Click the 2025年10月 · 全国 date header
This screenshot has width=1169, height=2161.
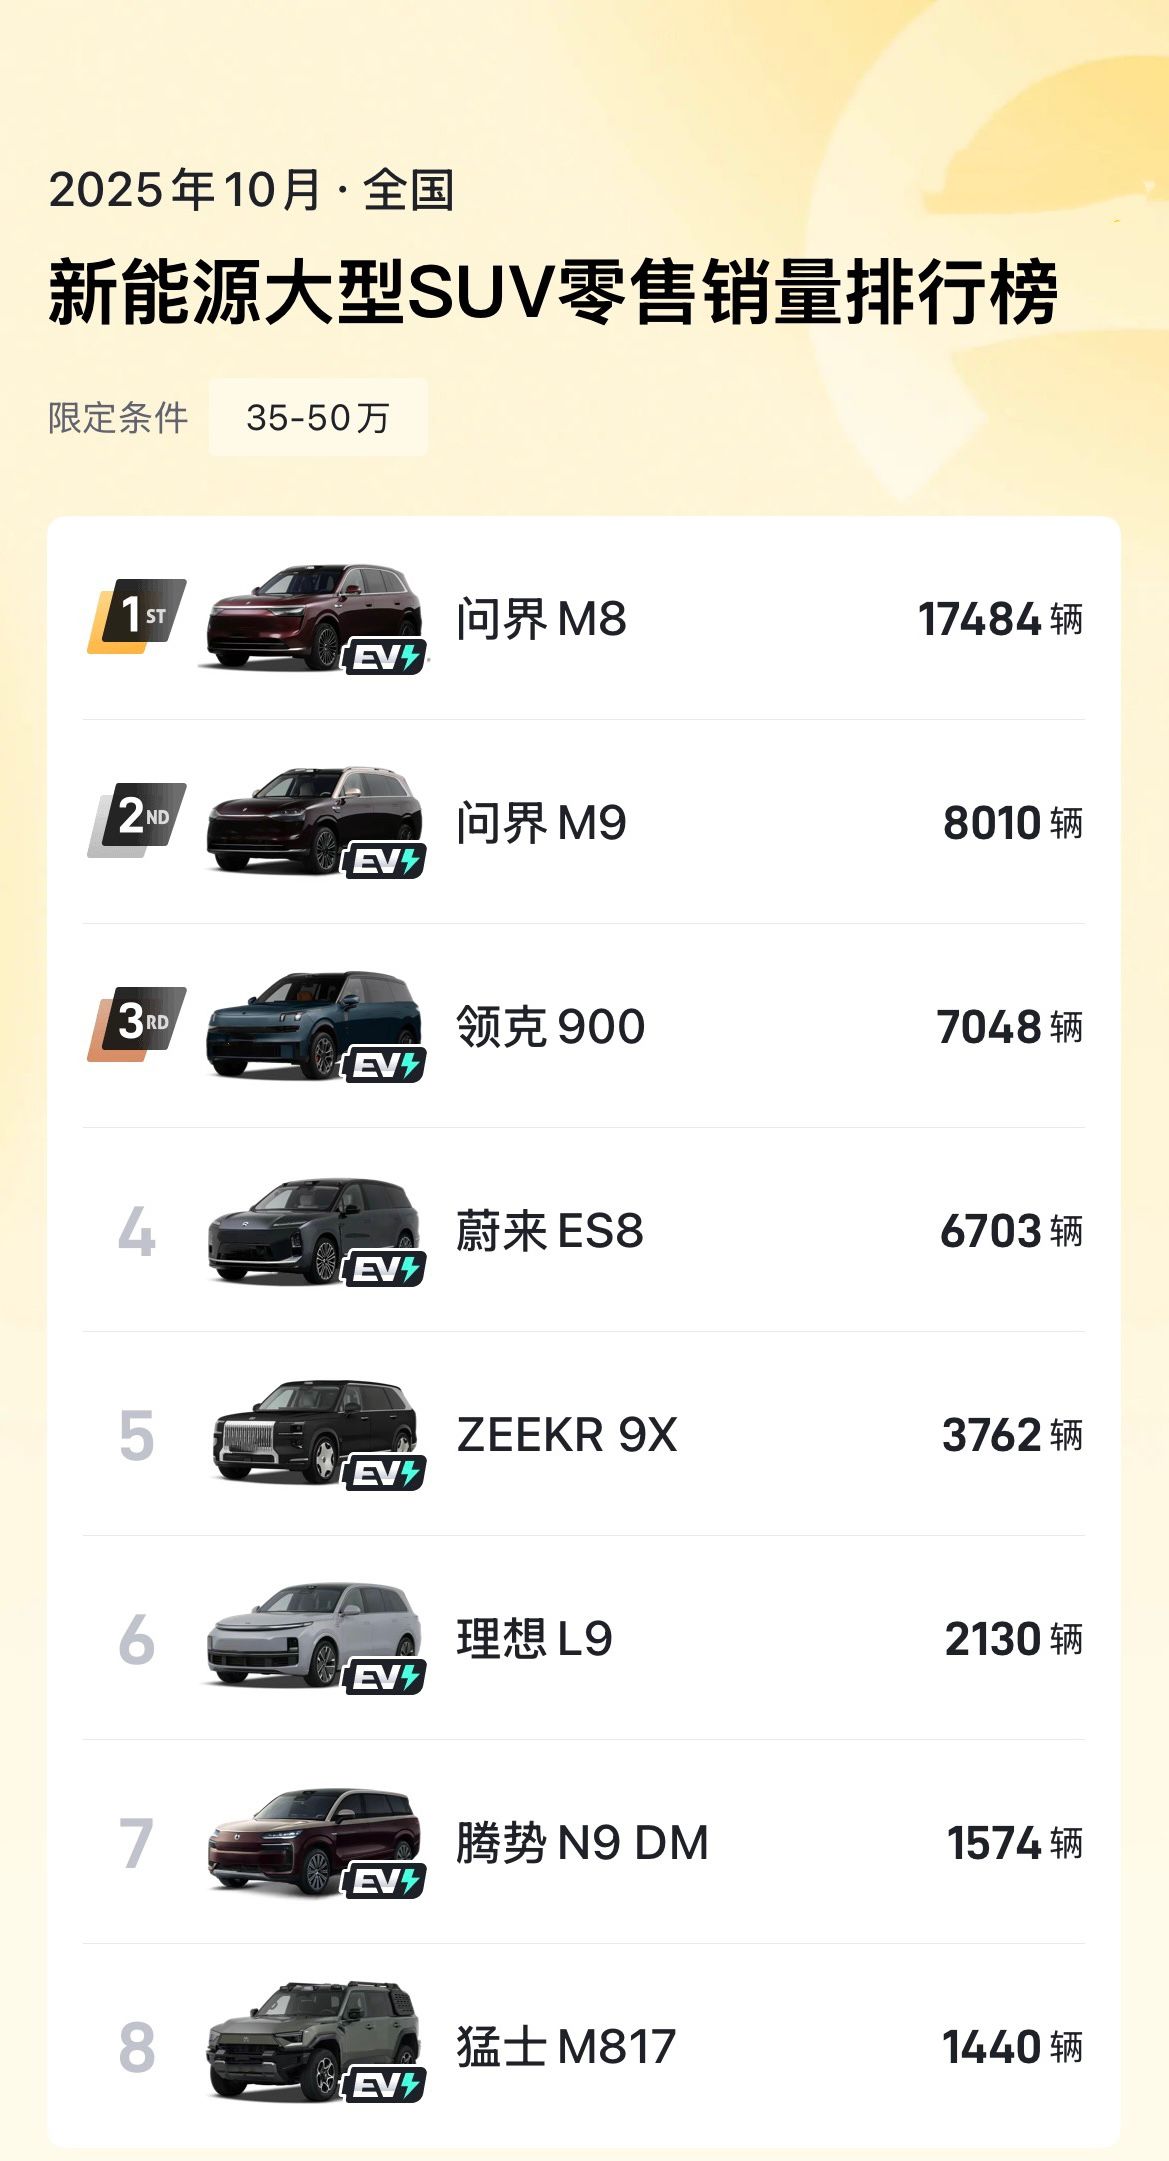coord(251,190)
